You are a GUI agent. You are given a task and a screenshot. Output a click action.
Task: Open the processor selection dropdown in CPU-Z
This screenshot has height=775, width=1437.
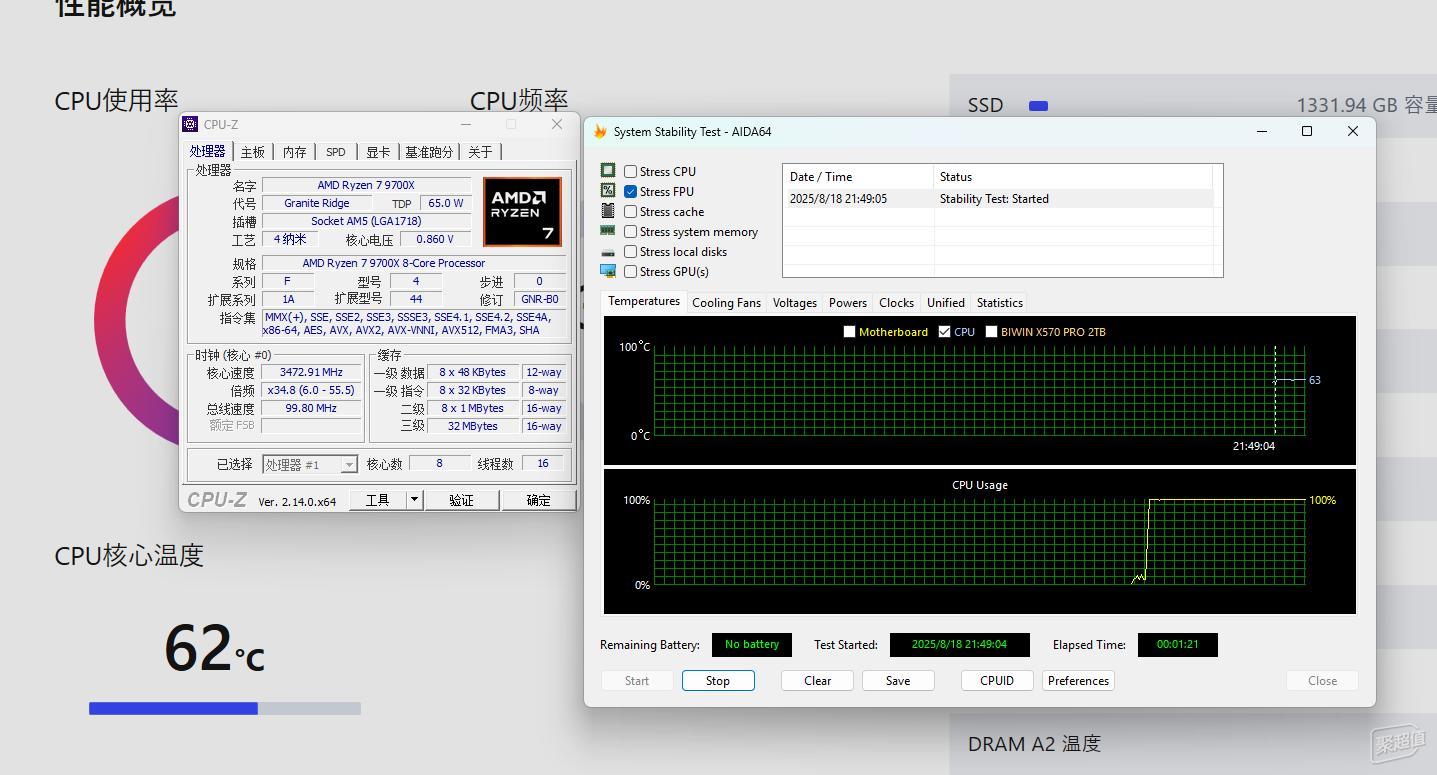click(348, 465)
